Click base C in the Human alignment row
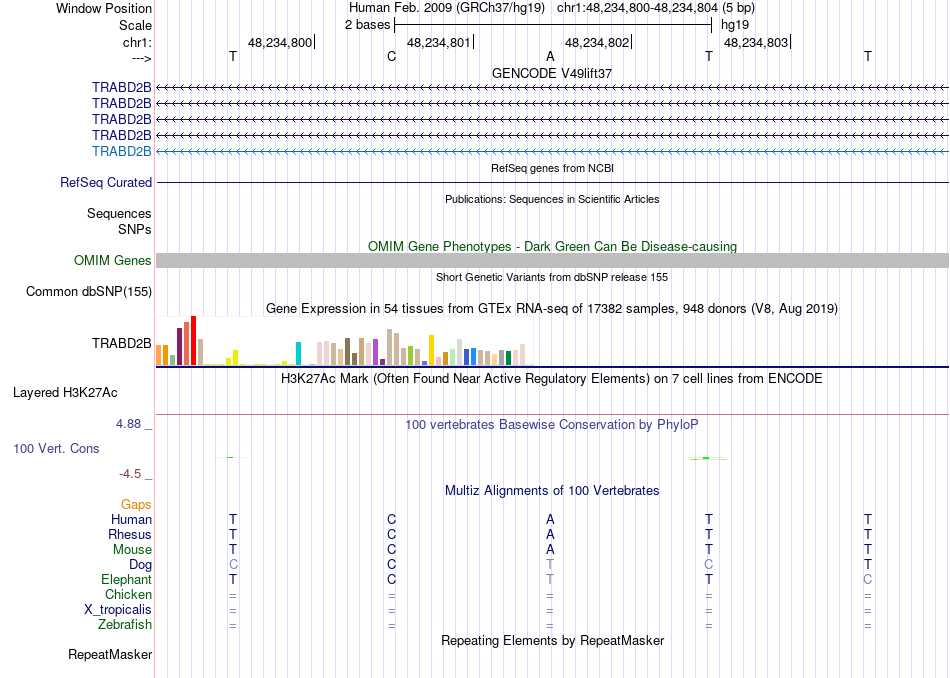 [x=391, y=519]
